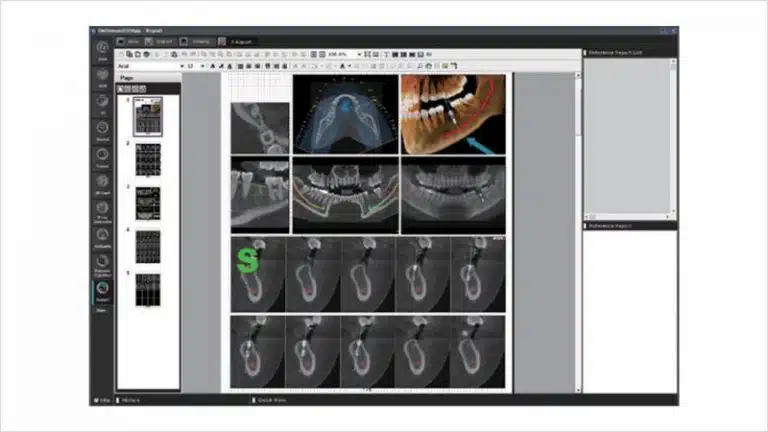Click Info in the bottom-left bar

click(101, 399)
